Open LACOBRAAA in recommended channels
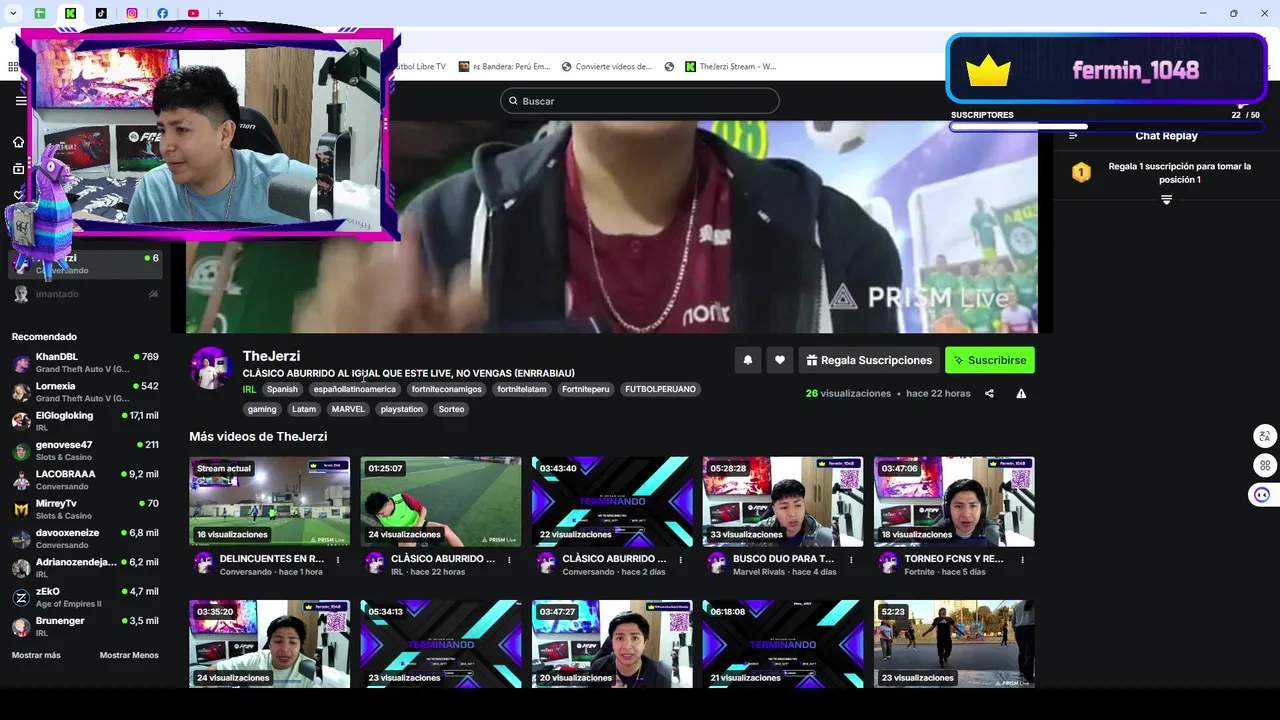This screenshot has height=720, width=1280. [85, 480]
